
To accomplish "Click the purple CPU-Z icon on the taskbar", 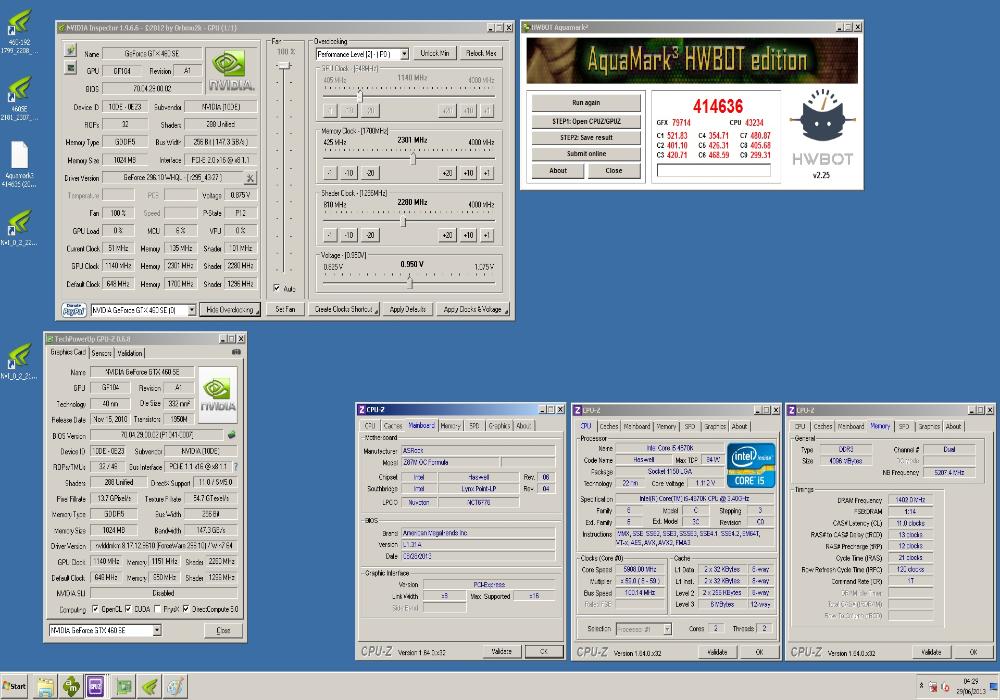I will pyautogui.click(x=96, y=687).
